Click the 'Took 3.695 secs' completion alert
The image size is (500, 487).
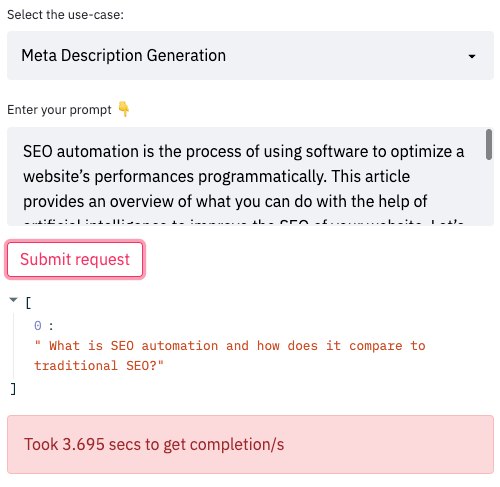[250, 444]
